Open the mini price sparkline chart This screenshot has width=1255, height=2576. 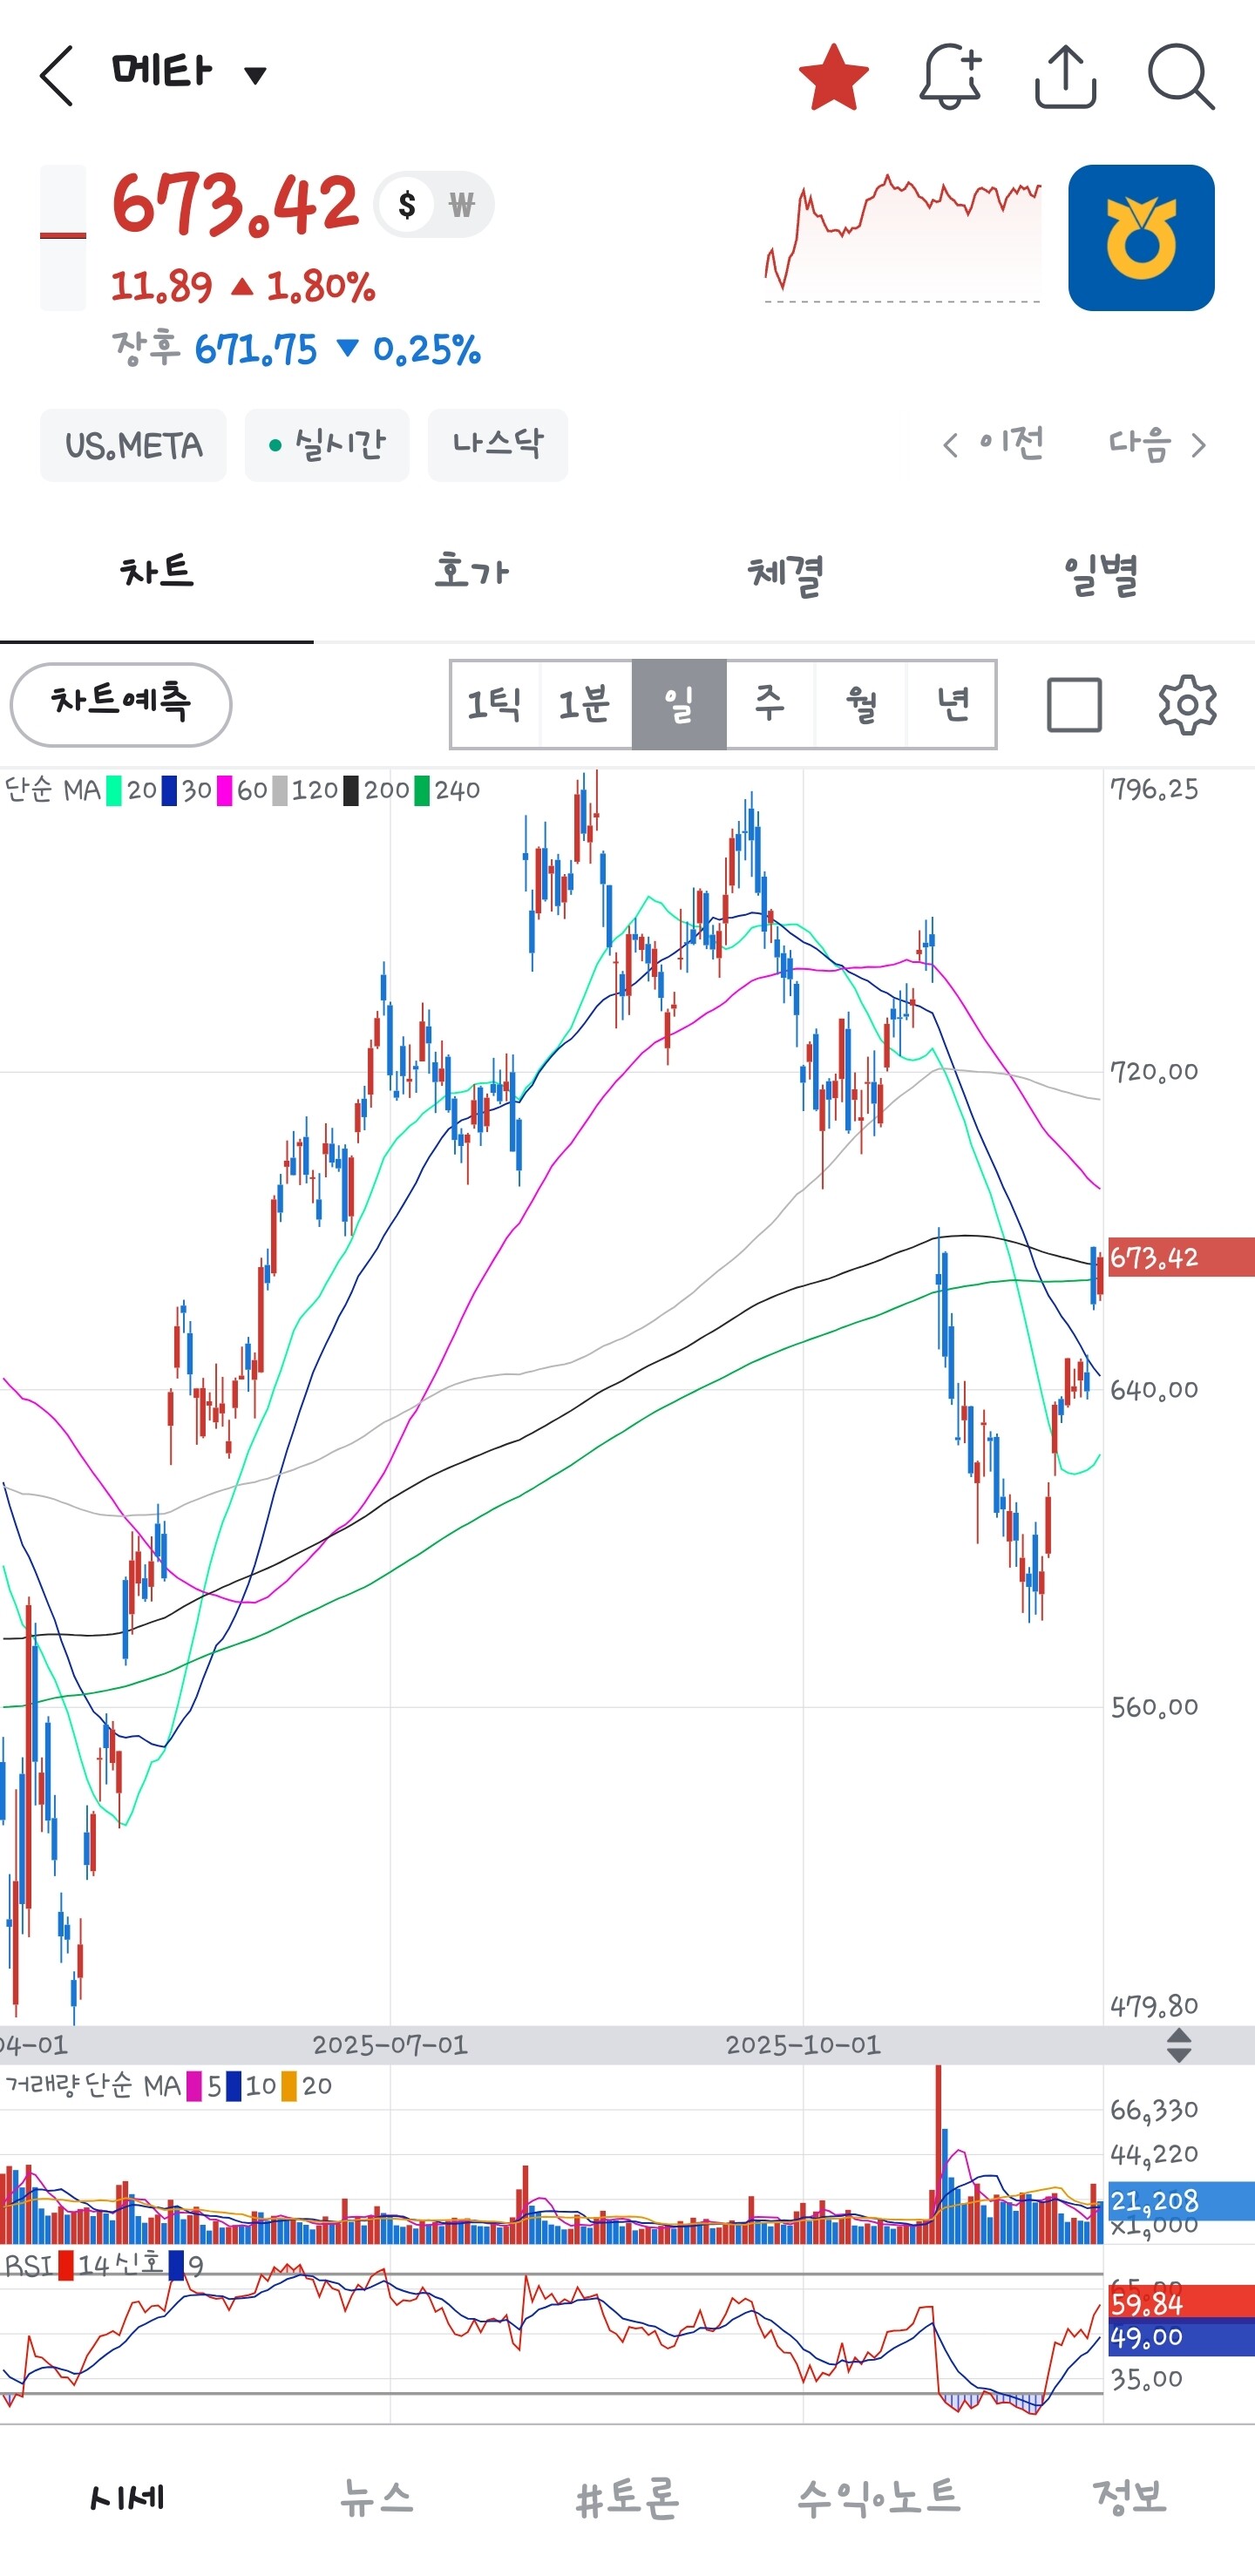coord(903,238)
